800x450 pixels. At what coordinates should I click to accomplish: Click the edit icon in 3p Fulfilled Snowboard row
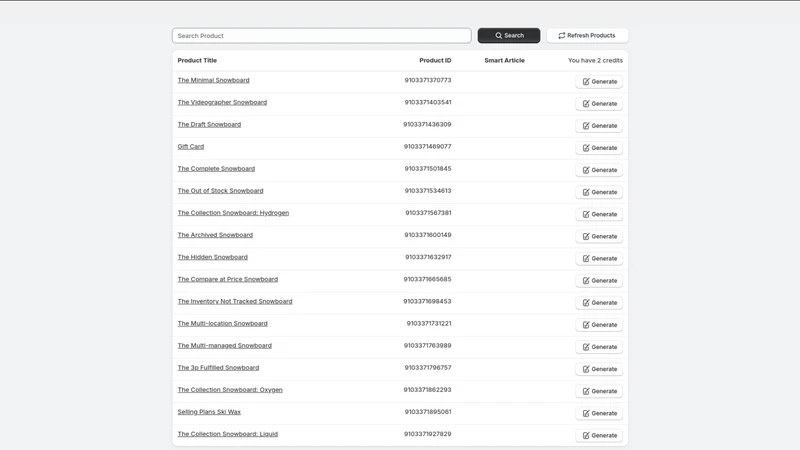[x=586, y=369]
